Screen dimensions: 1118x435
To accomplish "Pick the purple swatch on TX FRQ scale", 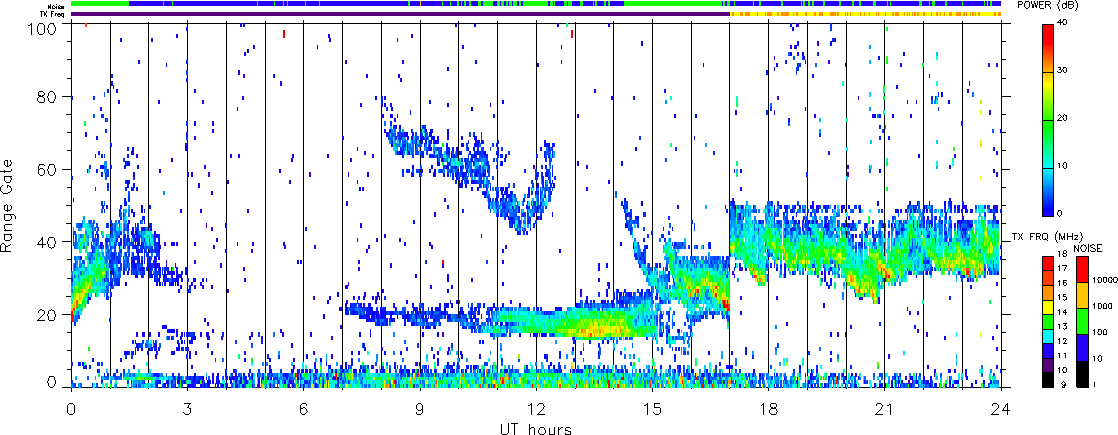I will pos(1047,365).
